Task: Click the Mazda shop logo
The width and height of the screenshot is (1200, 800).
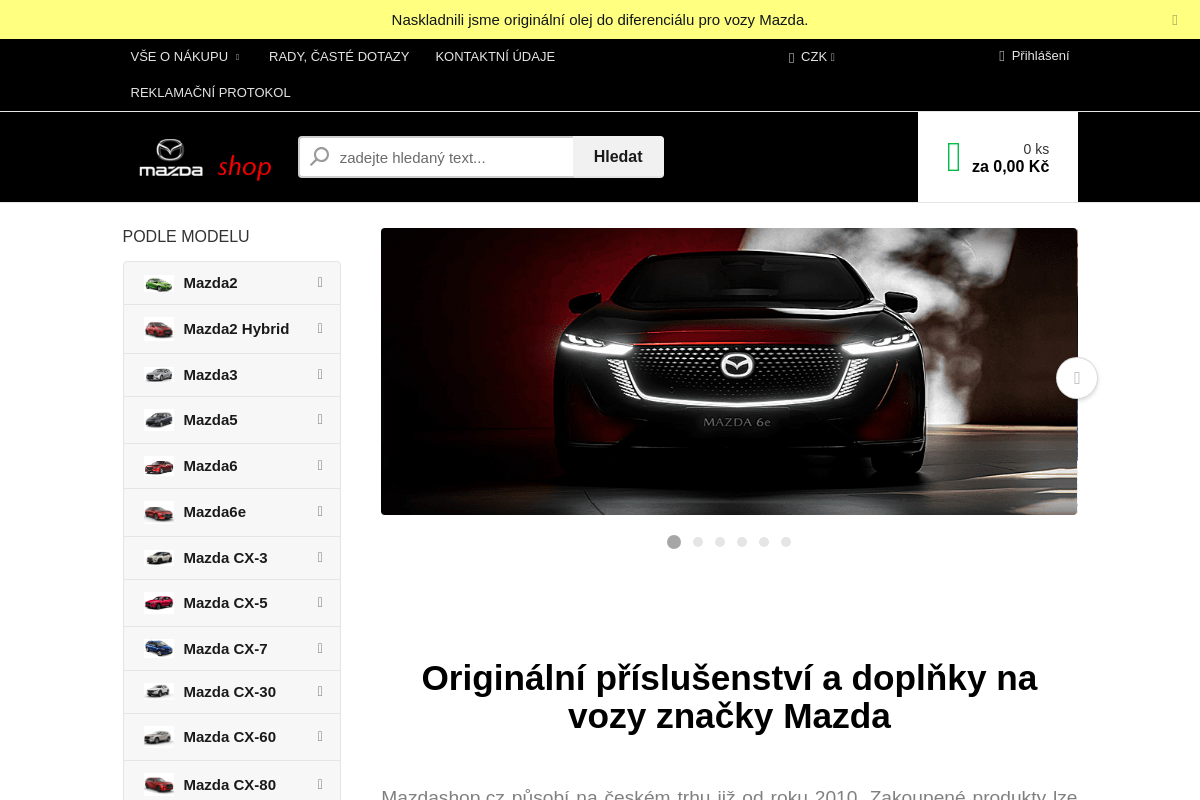Action: (x=205, y=160)
